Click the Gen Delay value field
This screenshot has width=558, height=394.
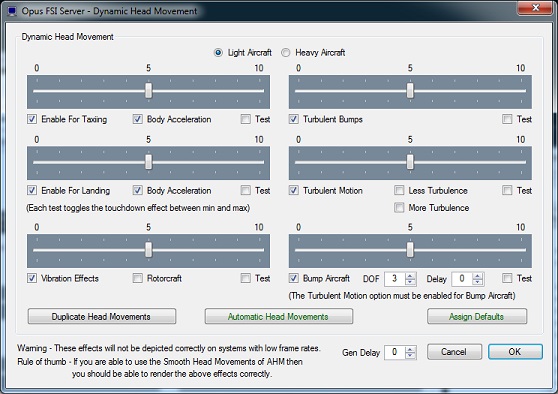tap(394, 352)
